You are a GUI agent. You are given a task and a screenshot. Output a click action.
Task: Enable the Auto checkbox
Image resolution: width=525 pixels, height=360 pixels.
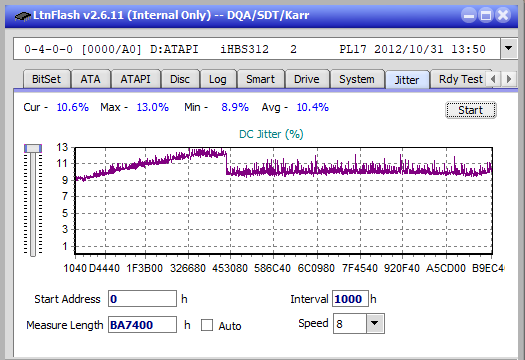pos(207,325)
